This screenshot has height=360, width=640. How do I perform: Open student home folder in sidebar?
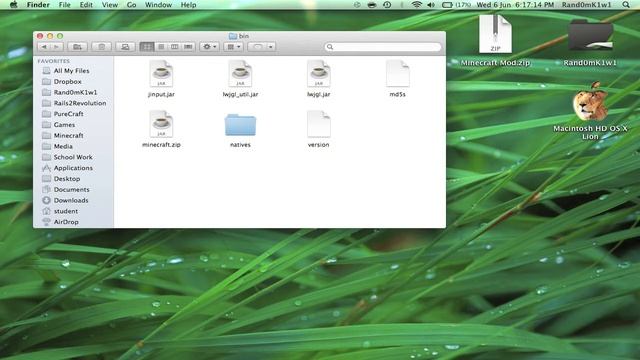pyautogui.click(x=66, y=211)
